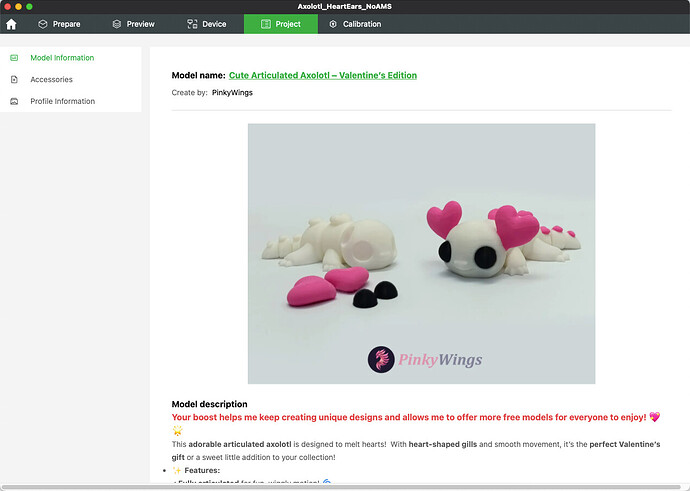
Task: Go to the Home screen icon
Action: point(11,24)
